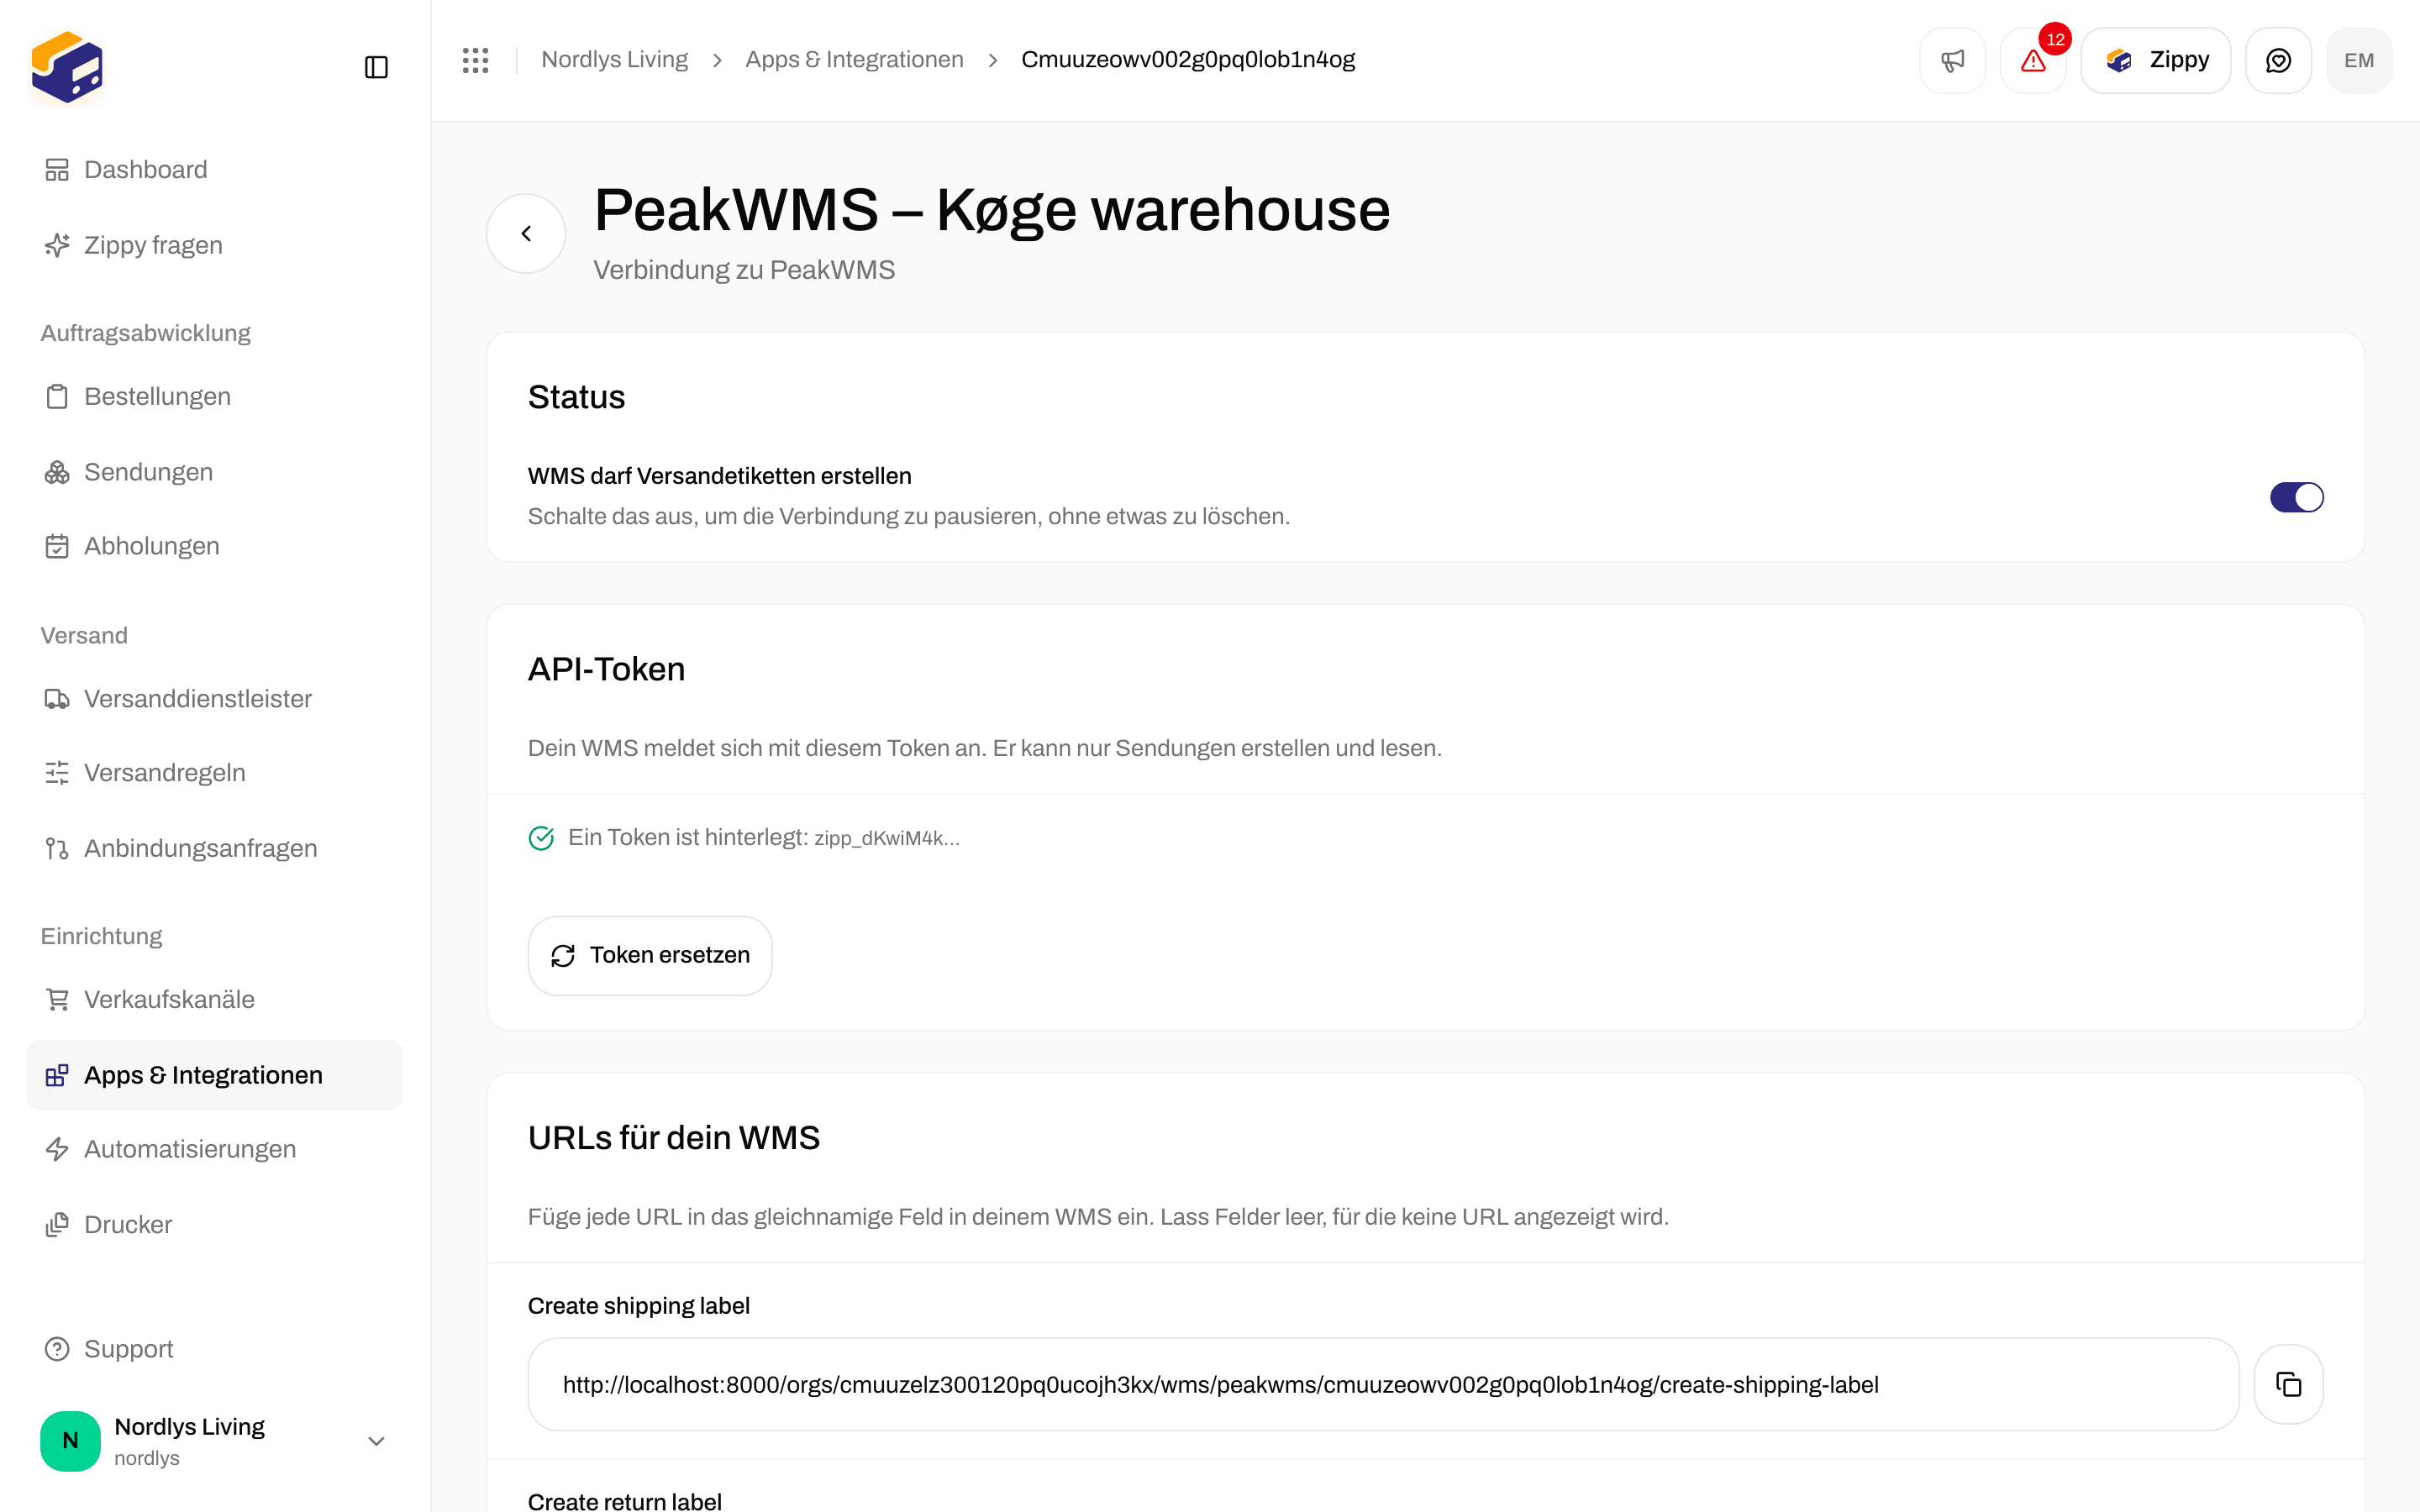2420x1512 pixels.
Task: Select Apps & Integrationen in sidebar
Action: (215, 1075)
